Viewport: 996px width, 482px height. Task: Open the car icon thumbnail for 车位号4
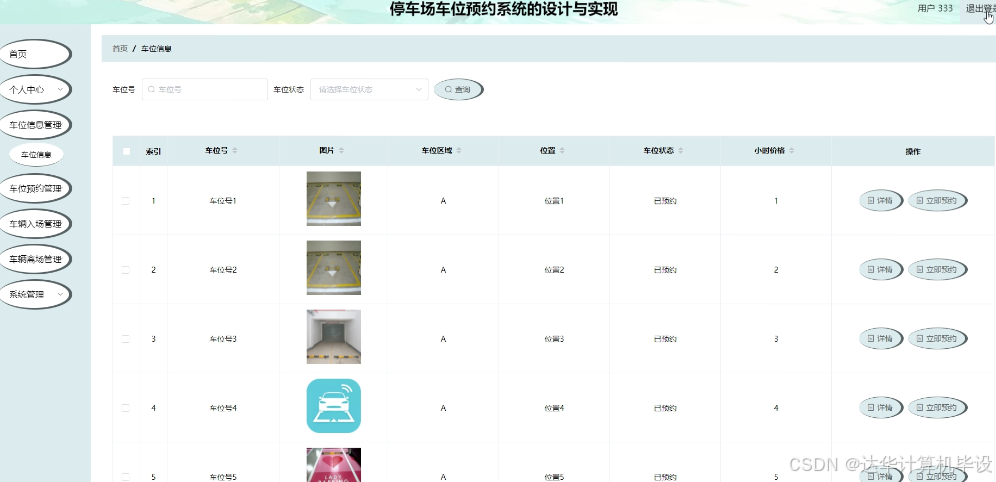[333, 406]
